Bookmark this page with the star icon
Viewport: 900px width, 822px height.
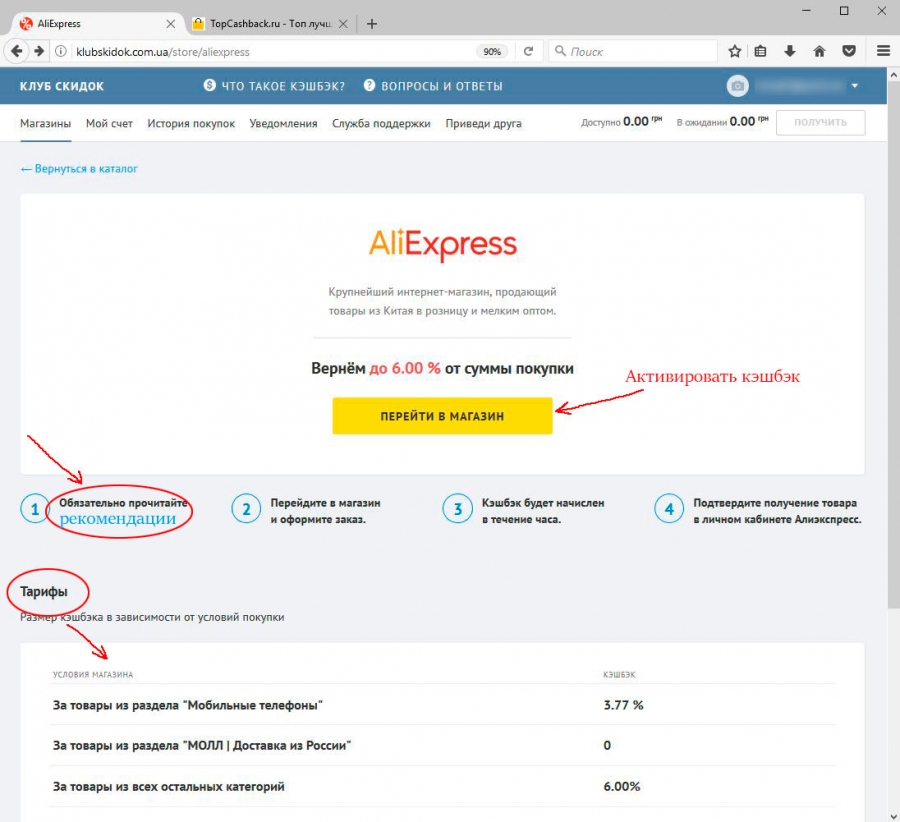(x=735, y=51)
